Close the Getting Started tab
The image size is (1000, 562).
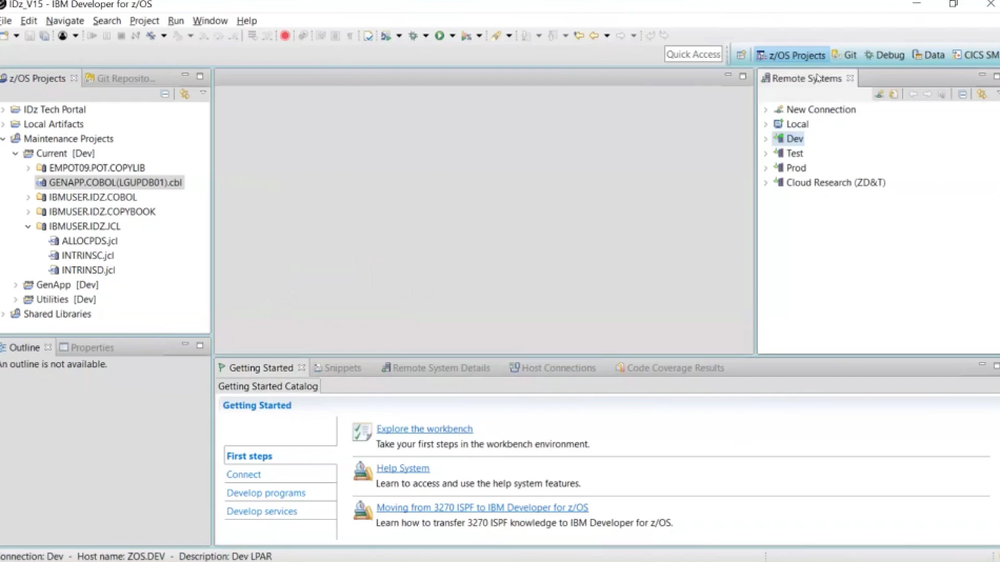(x=301, y=367)
